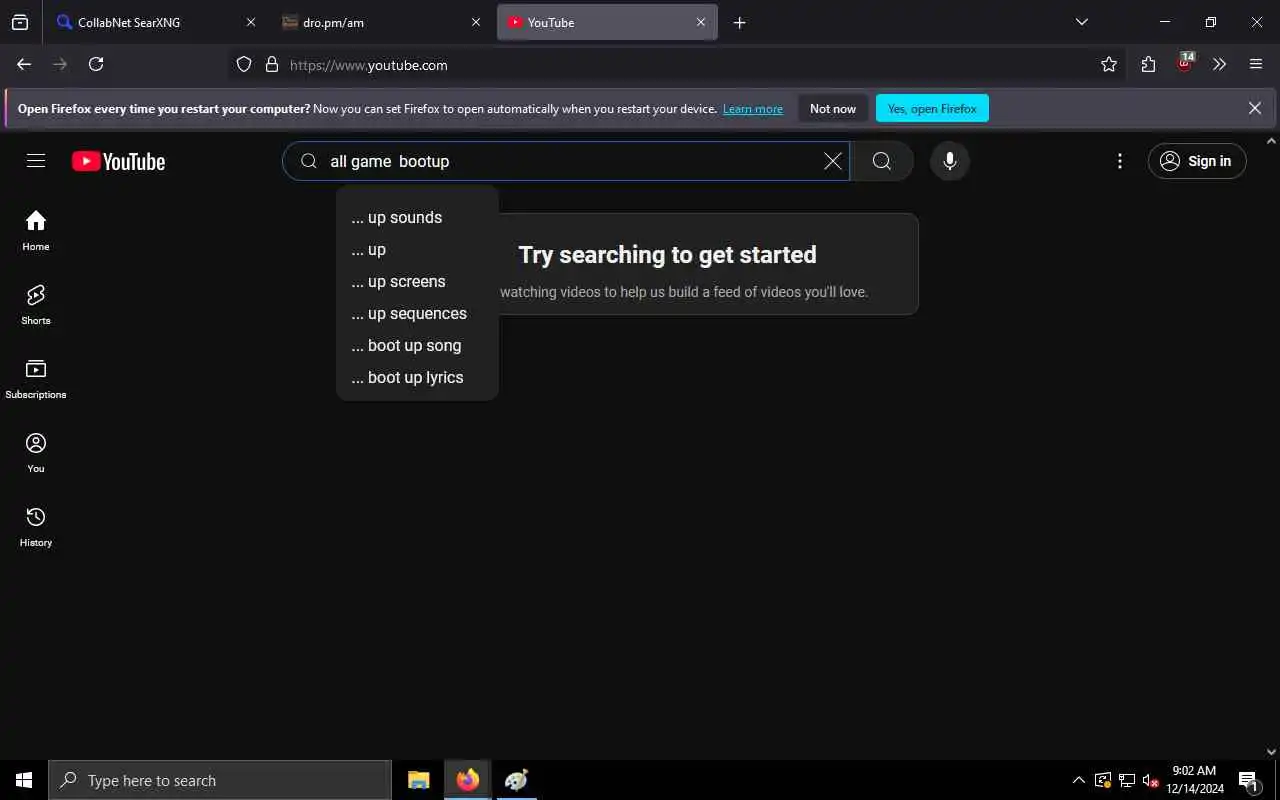This screenshot has width=1280, height=800.
Task: Choose suggestion "... up sequences"
Action: (417, 313)
